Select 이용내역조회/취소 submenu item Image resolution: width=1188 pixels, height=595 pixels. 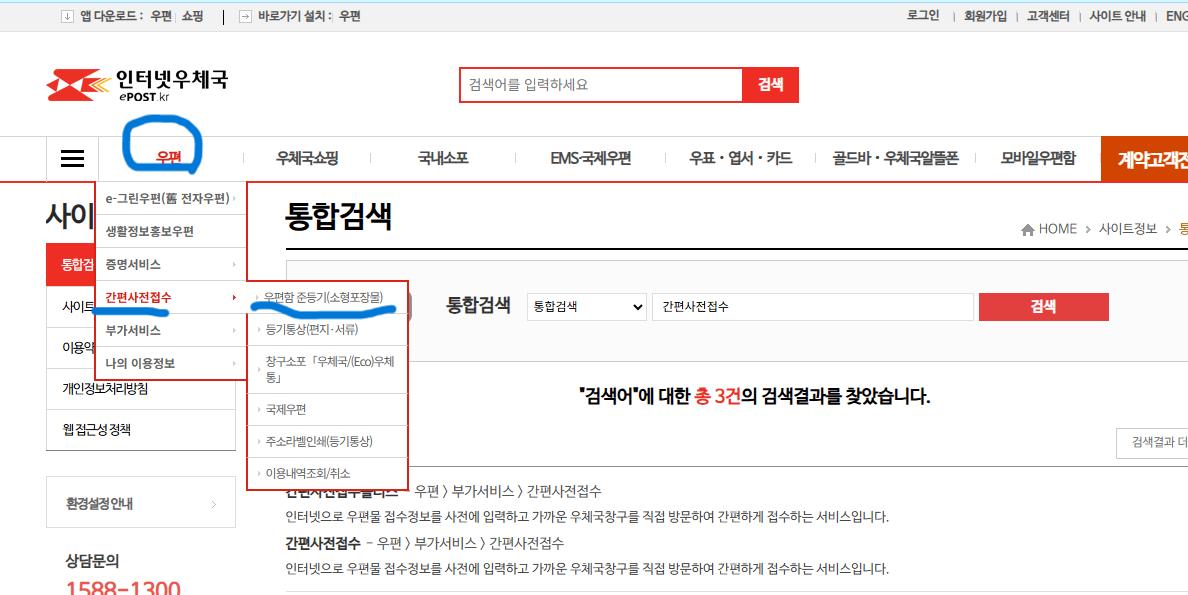click(327, 473)
